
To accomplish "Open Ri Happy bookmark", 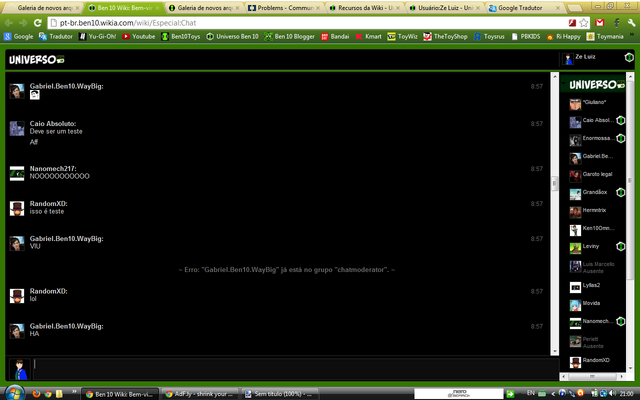I will click(x=564, y=36).
